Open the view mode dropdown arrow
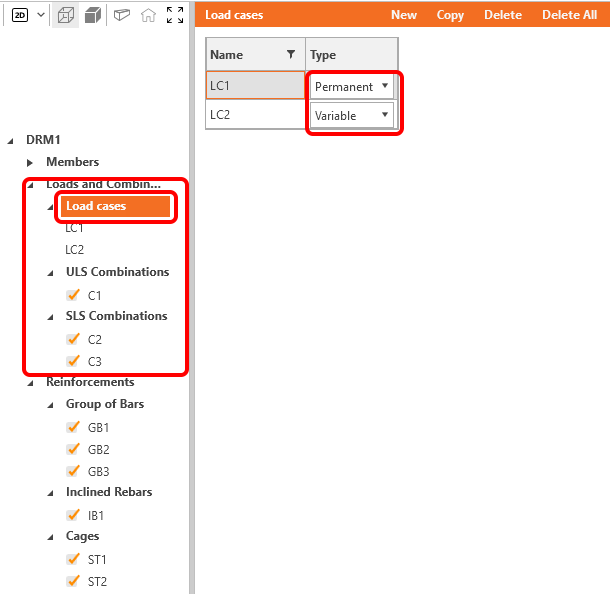 point(40,15)
